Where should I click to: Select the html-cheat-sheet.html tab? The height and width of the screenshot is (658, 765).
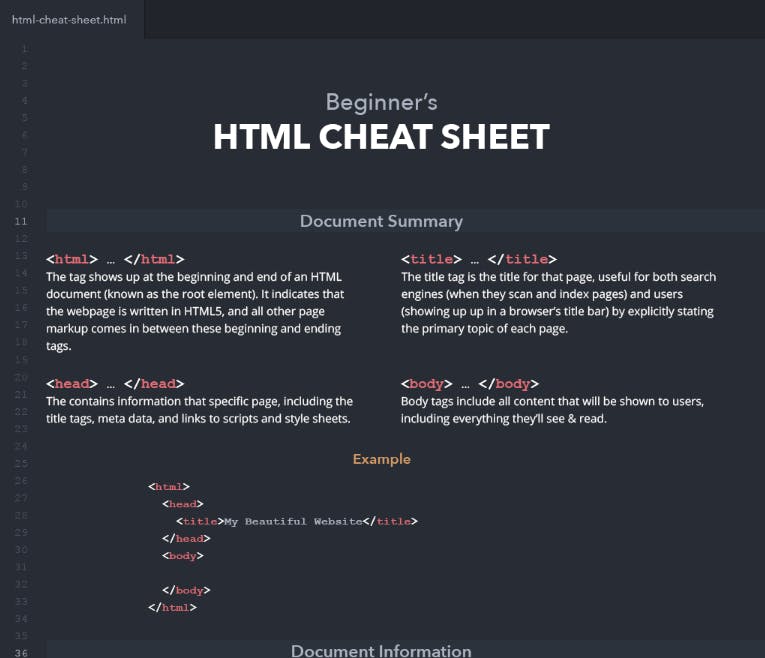pos(69,20)
